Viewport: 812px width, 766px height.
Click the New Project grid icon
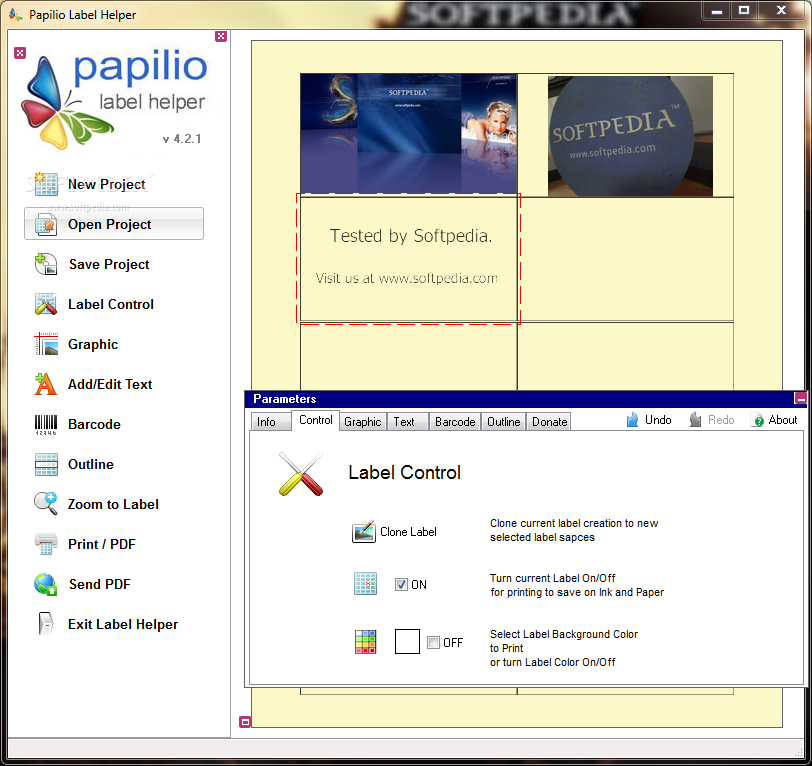click(46, 184)
